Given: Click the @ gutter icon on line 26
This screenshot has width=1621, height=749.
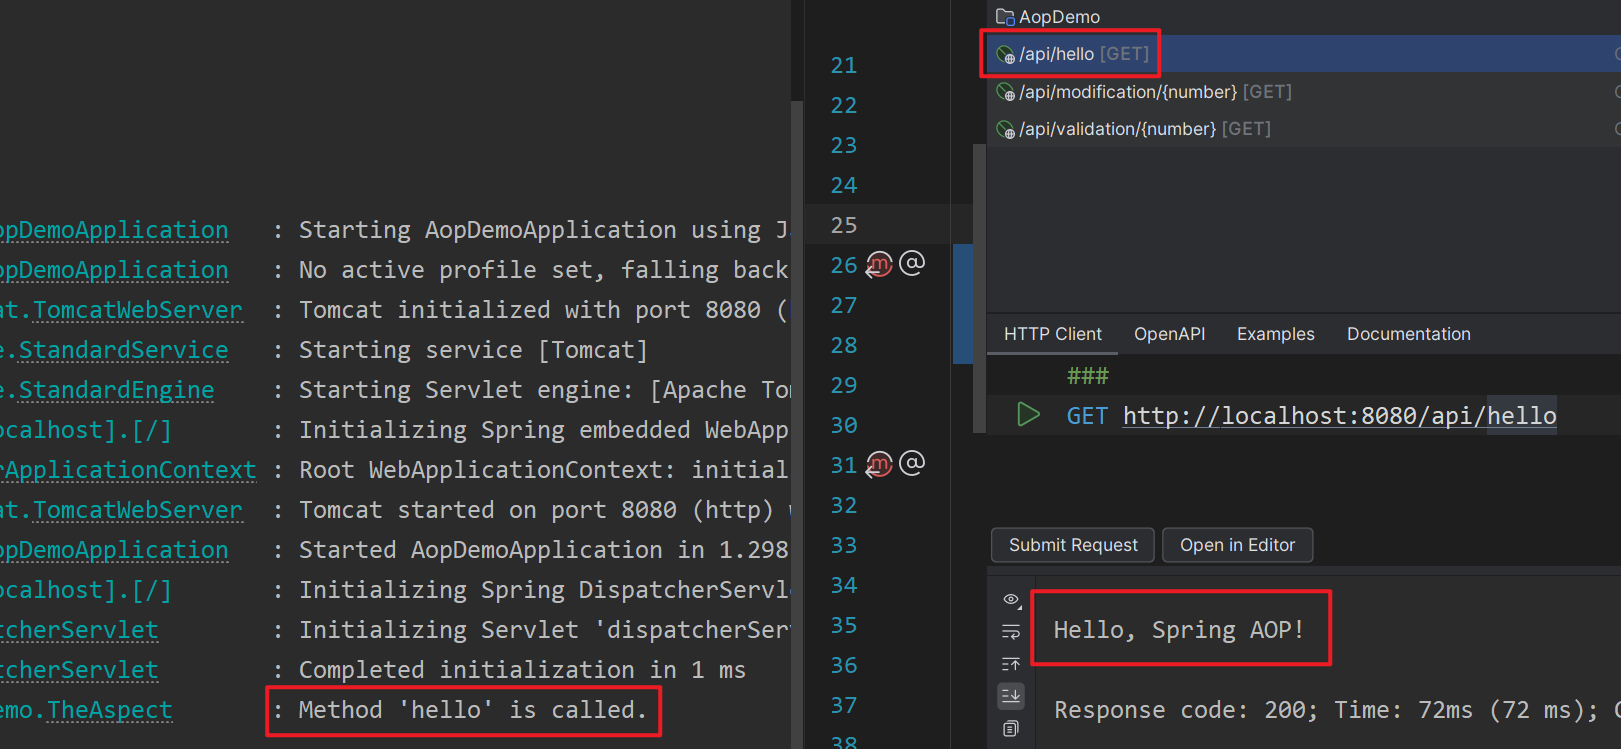Looking at the screenshot, I should (x=912, y=263).
